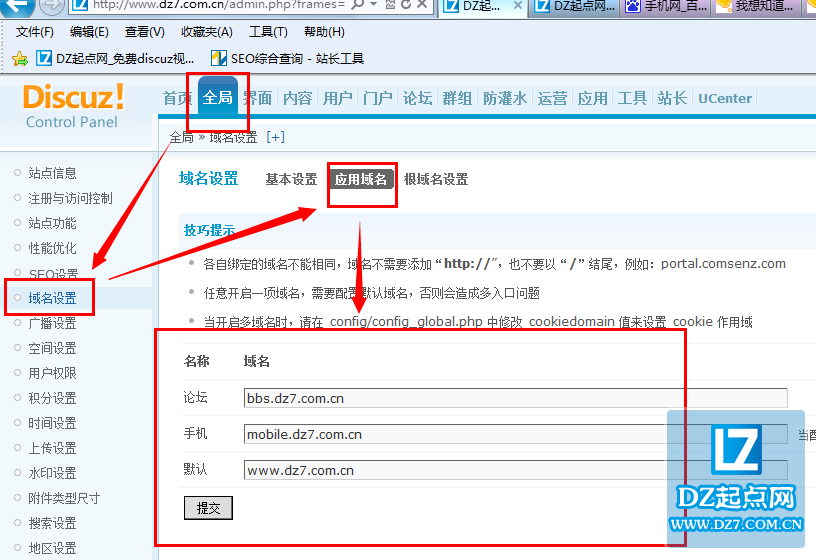816x560 pixels.
Task: Click the search magnifier icon in address bar
Action: click(357, 5)
